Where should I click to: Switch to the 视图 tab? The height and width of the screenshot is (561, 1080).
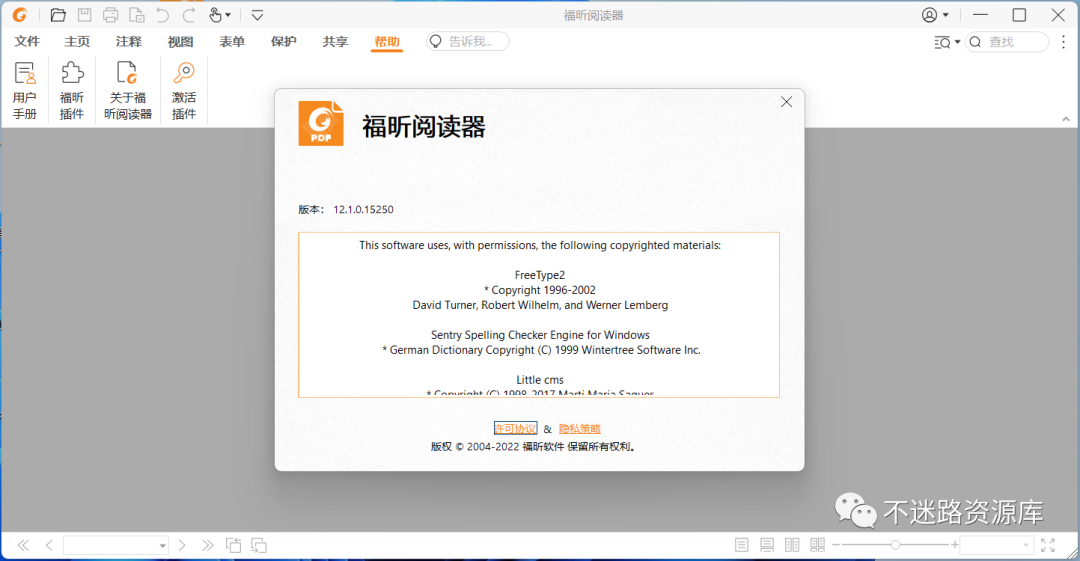coord(180,42)
